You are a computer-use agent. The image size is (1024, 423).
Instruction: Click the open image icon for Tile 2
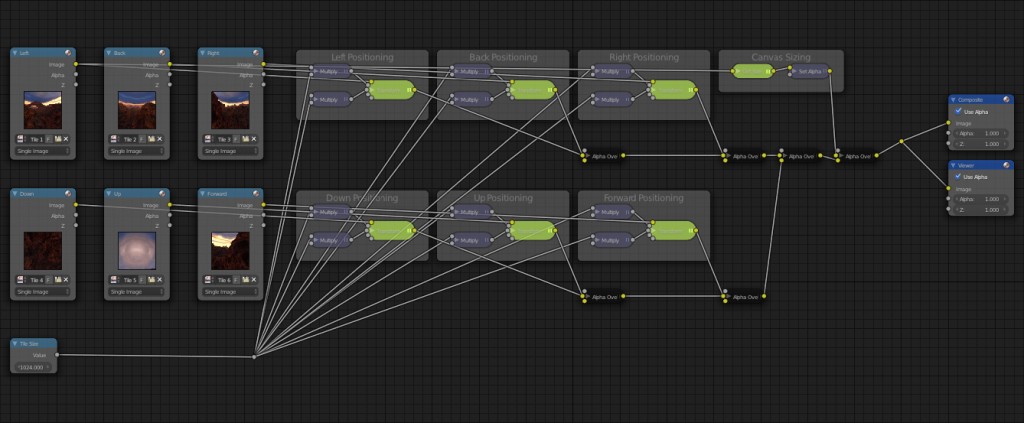coord(150,139)
